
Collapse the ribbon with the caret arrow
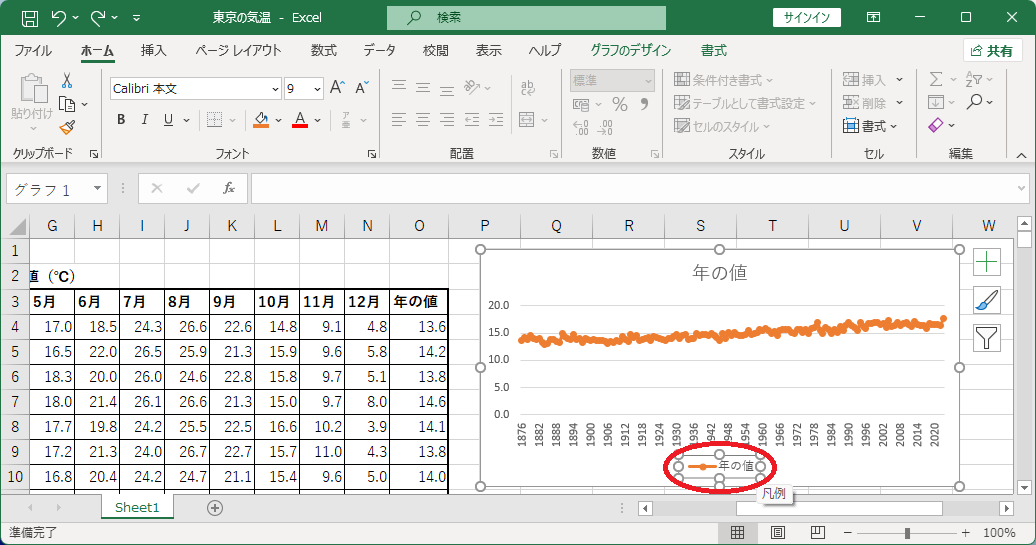1021,155
